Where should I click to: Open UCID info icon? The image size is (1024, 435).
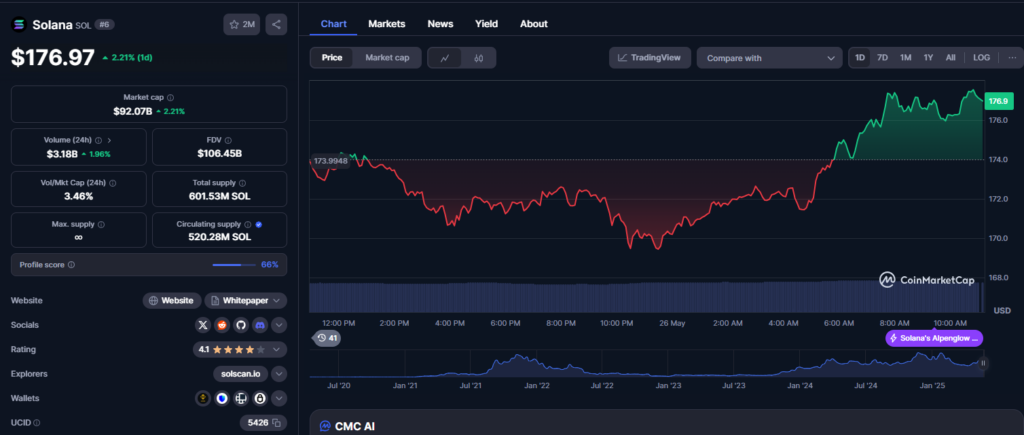pyautogui.click(x=37, y=423)
